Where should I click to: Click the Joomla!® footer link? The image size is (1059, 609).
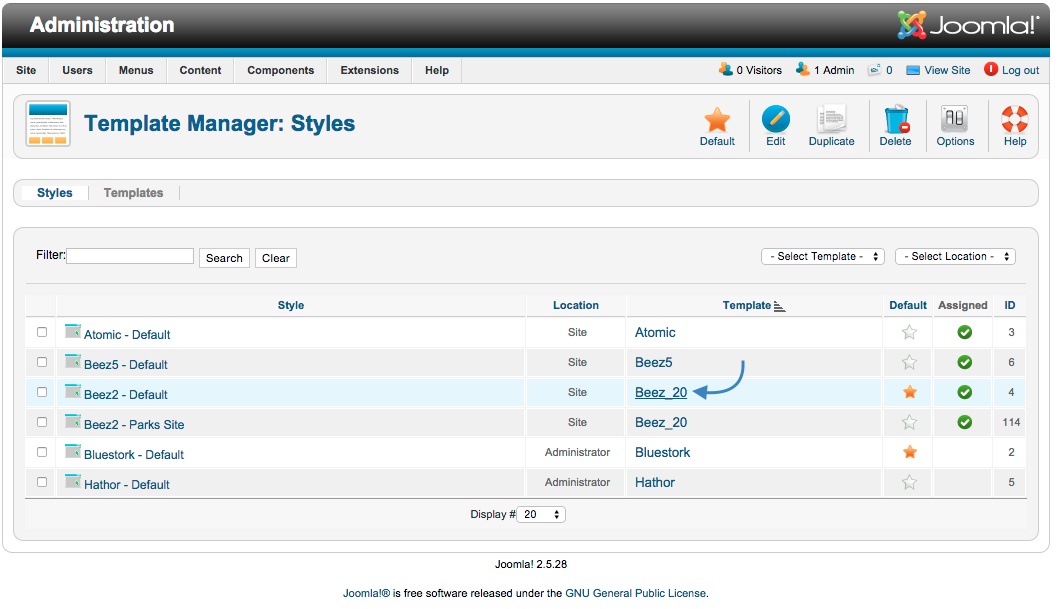[x=366, y=593]
